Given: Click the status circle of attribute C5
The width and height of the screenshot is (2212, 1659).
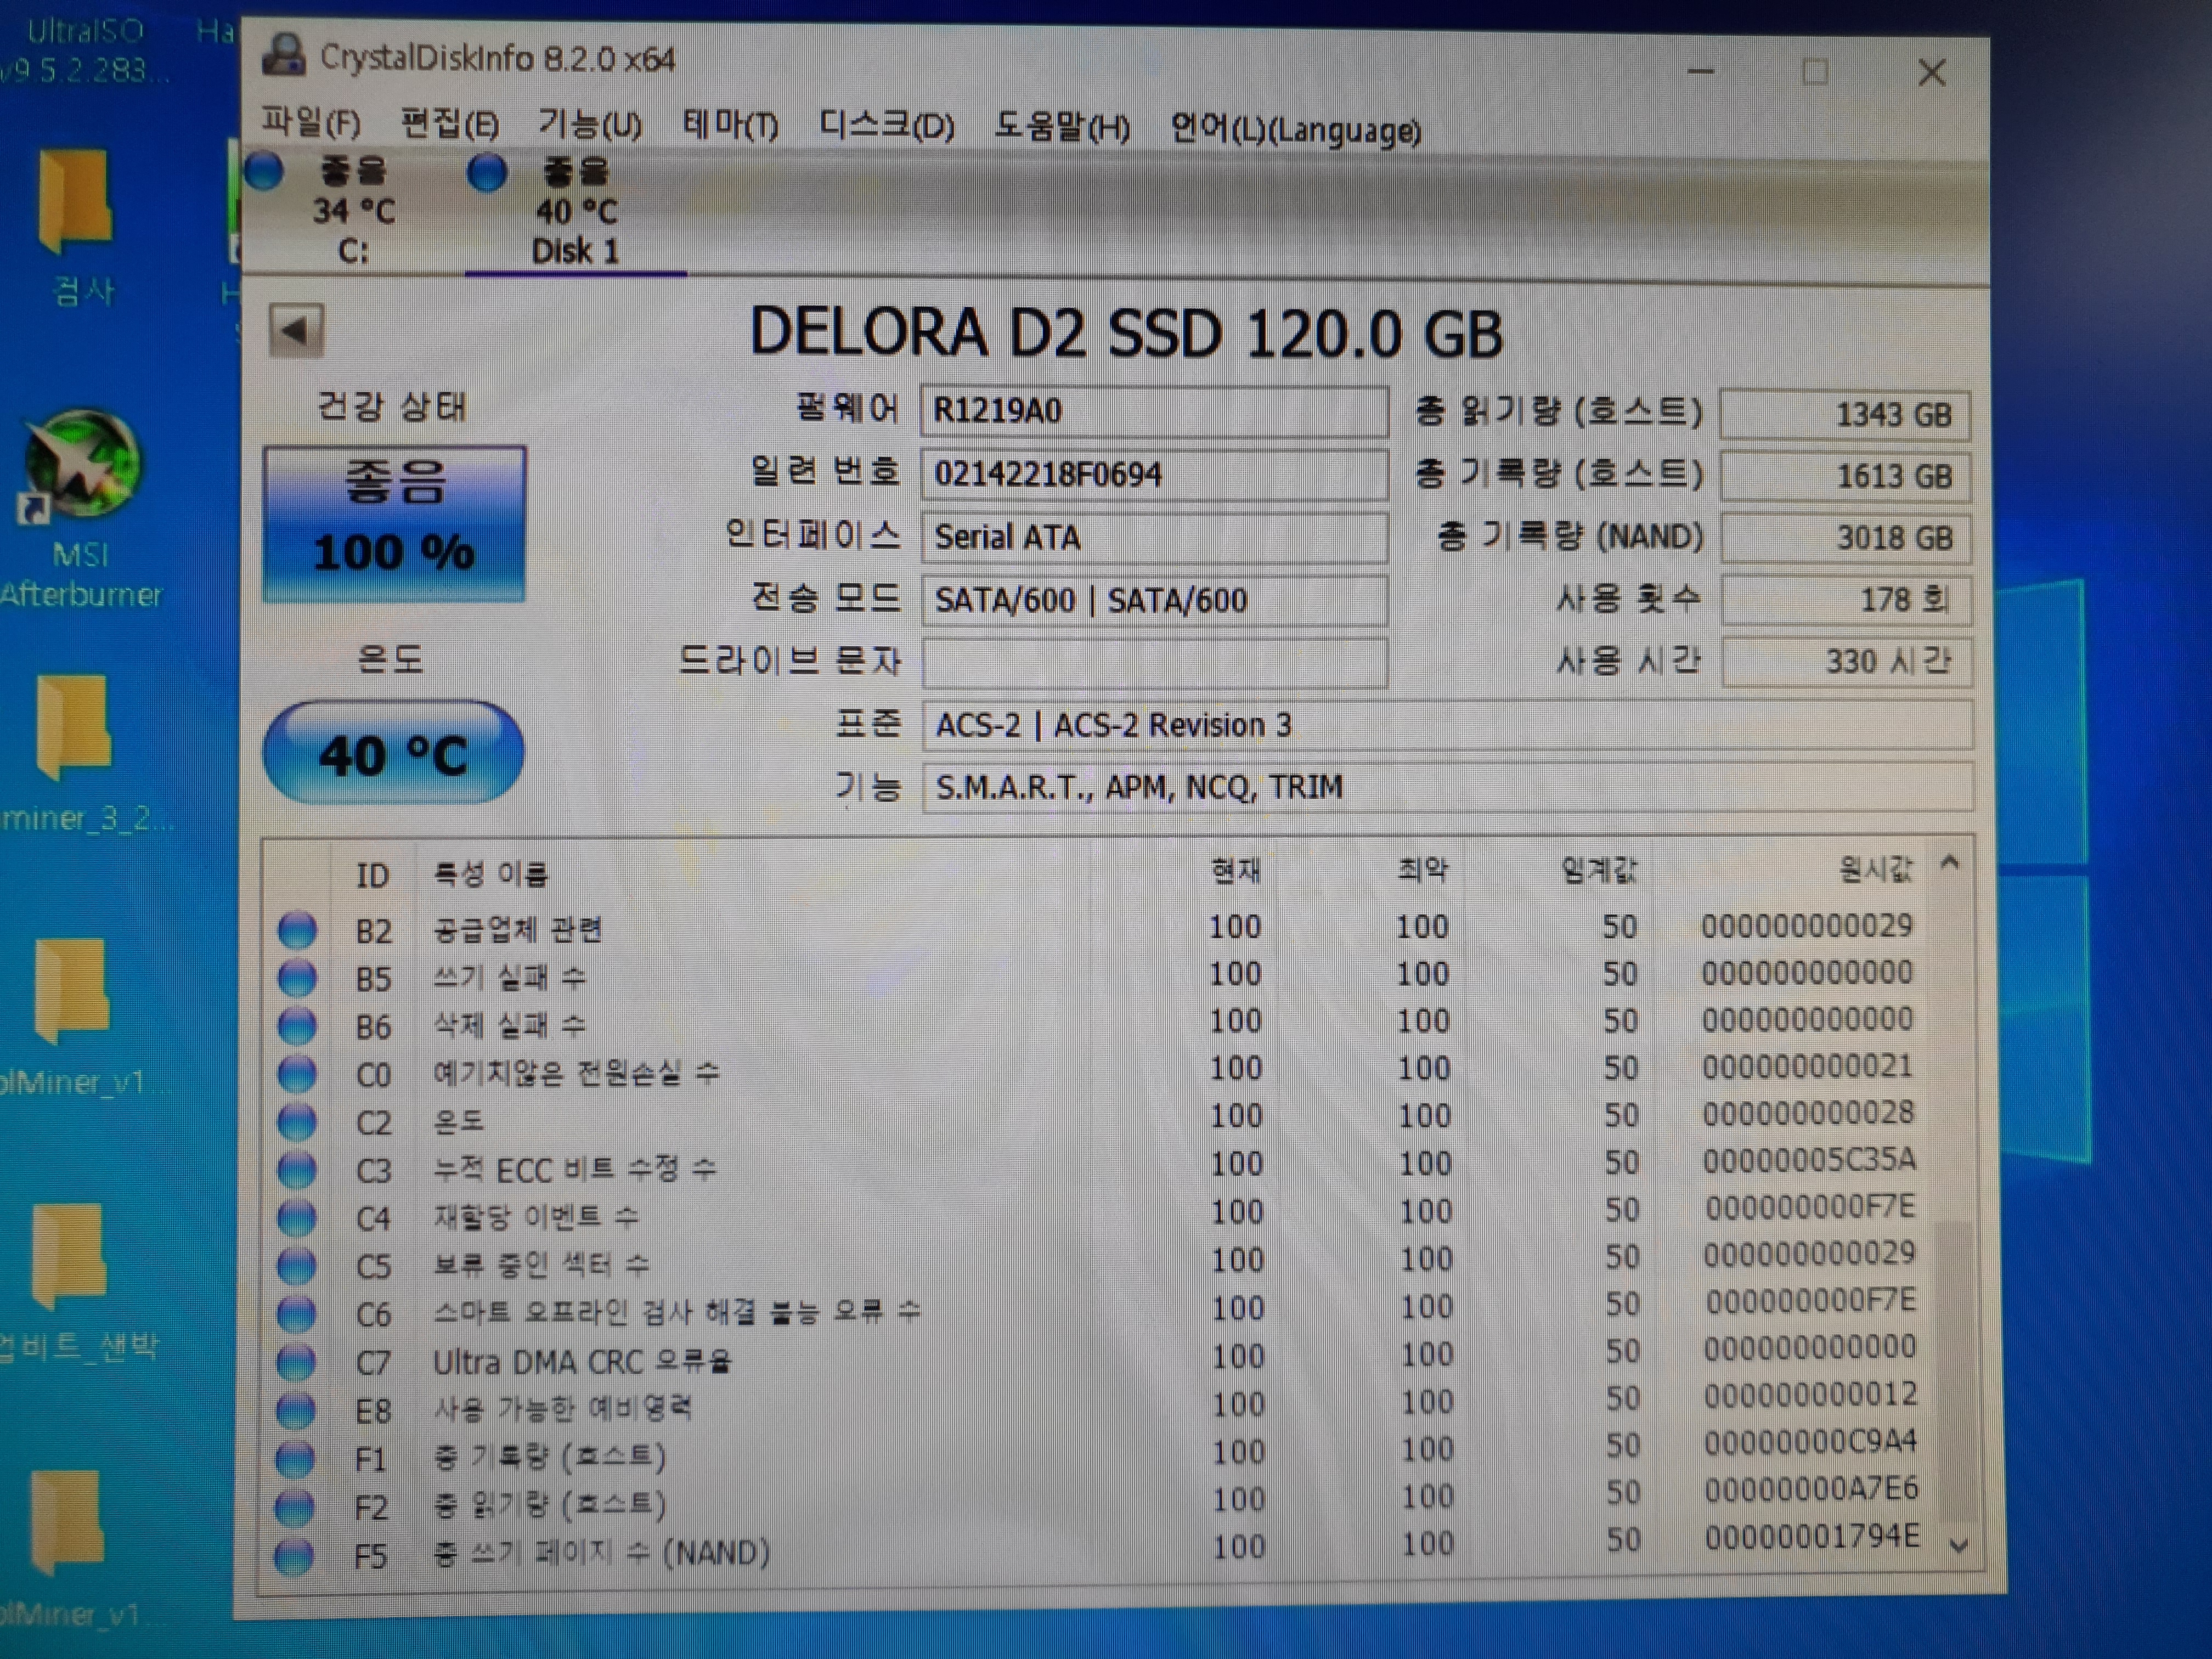Looking at the screenshot, I should pyautogui.click(x=296, y=1265).
